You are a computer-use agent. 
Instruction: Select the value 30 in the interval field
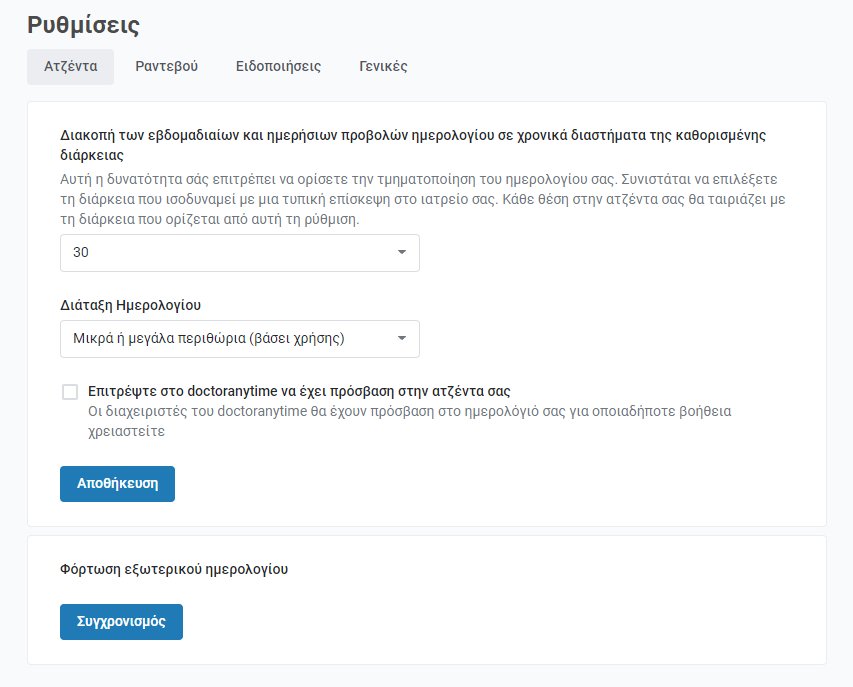pyautogui.click(x=81, y=252)
